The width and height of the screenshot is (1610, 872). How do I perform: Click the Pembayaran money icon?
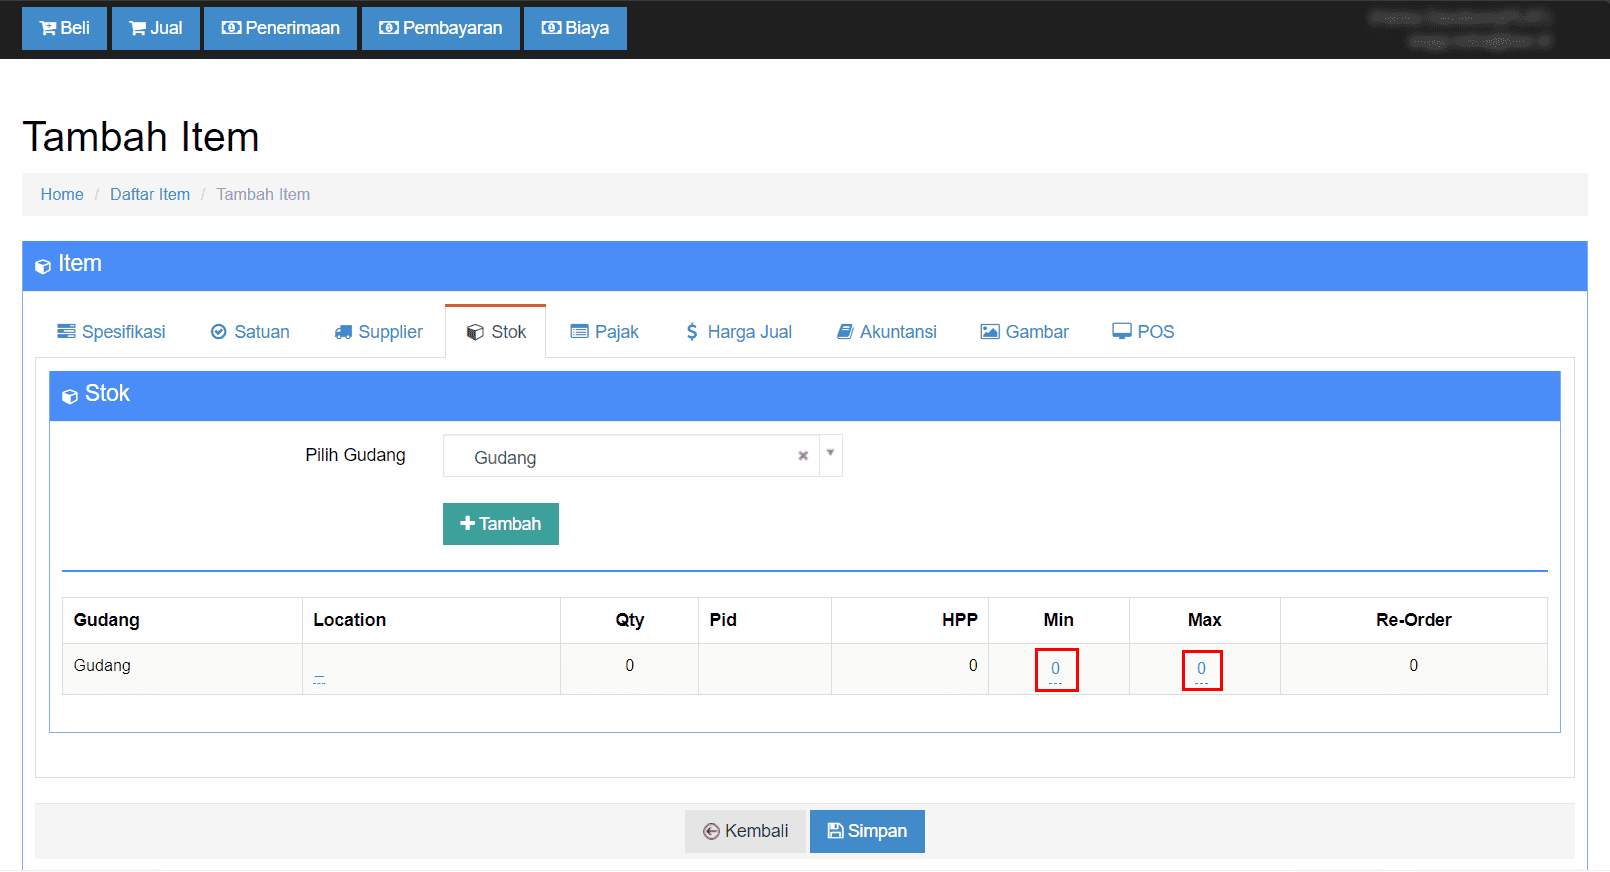[388, 28]
